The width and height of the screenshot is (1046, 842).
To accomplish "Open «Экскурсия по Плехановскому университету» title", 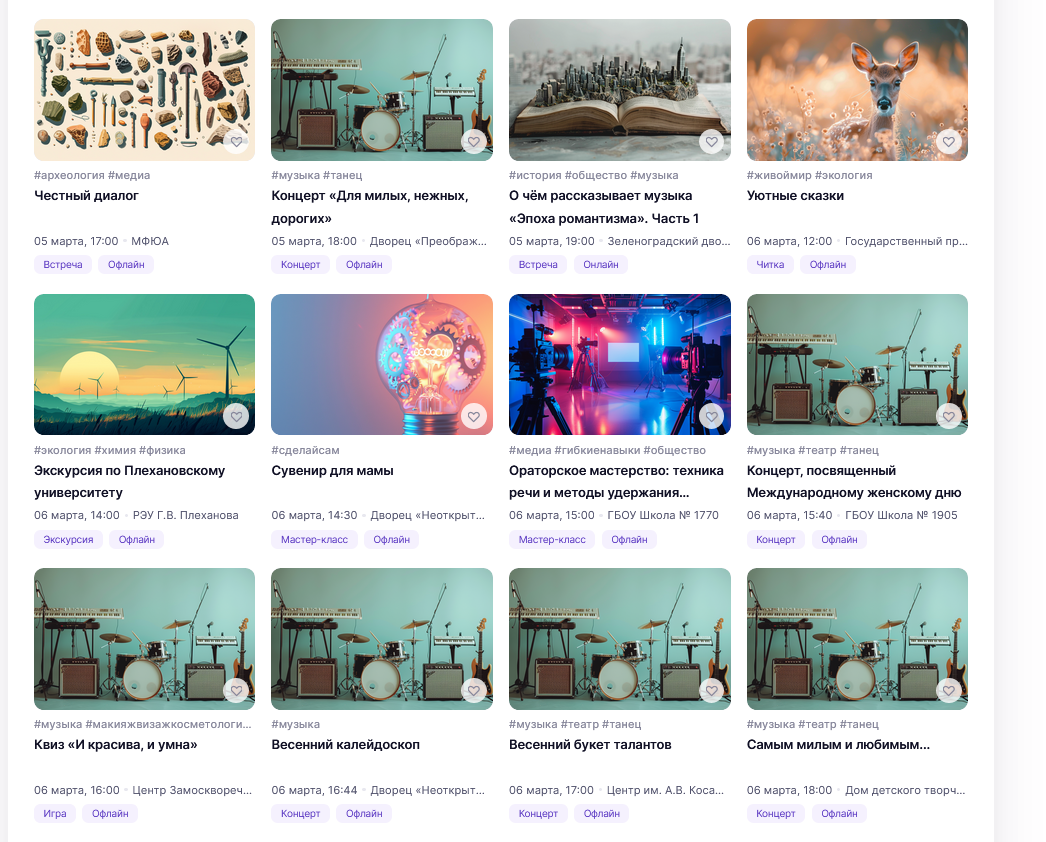I will click(129, 482).
